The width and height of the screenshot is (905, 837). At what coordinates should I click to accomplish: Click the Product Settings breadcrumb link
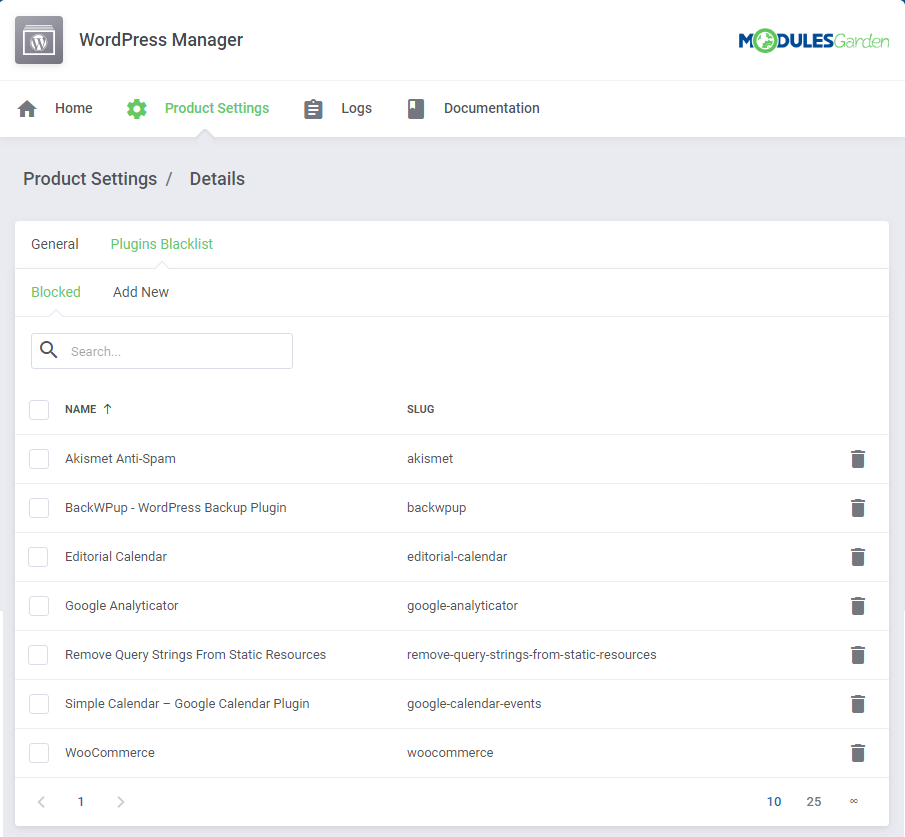[90, 179]
